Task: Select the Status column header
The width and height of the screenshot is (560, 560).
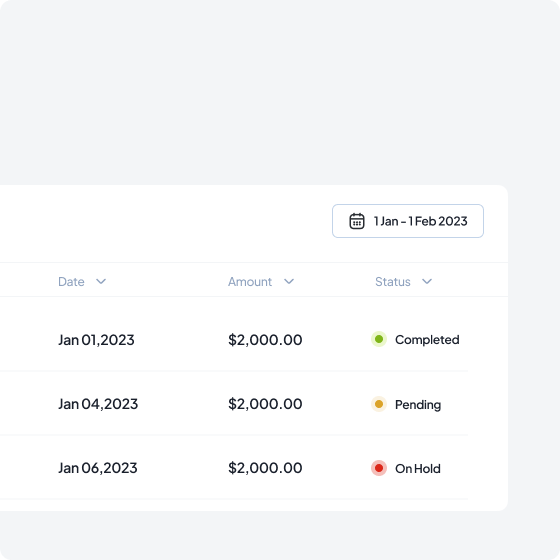Action: (x=392, y=282)
